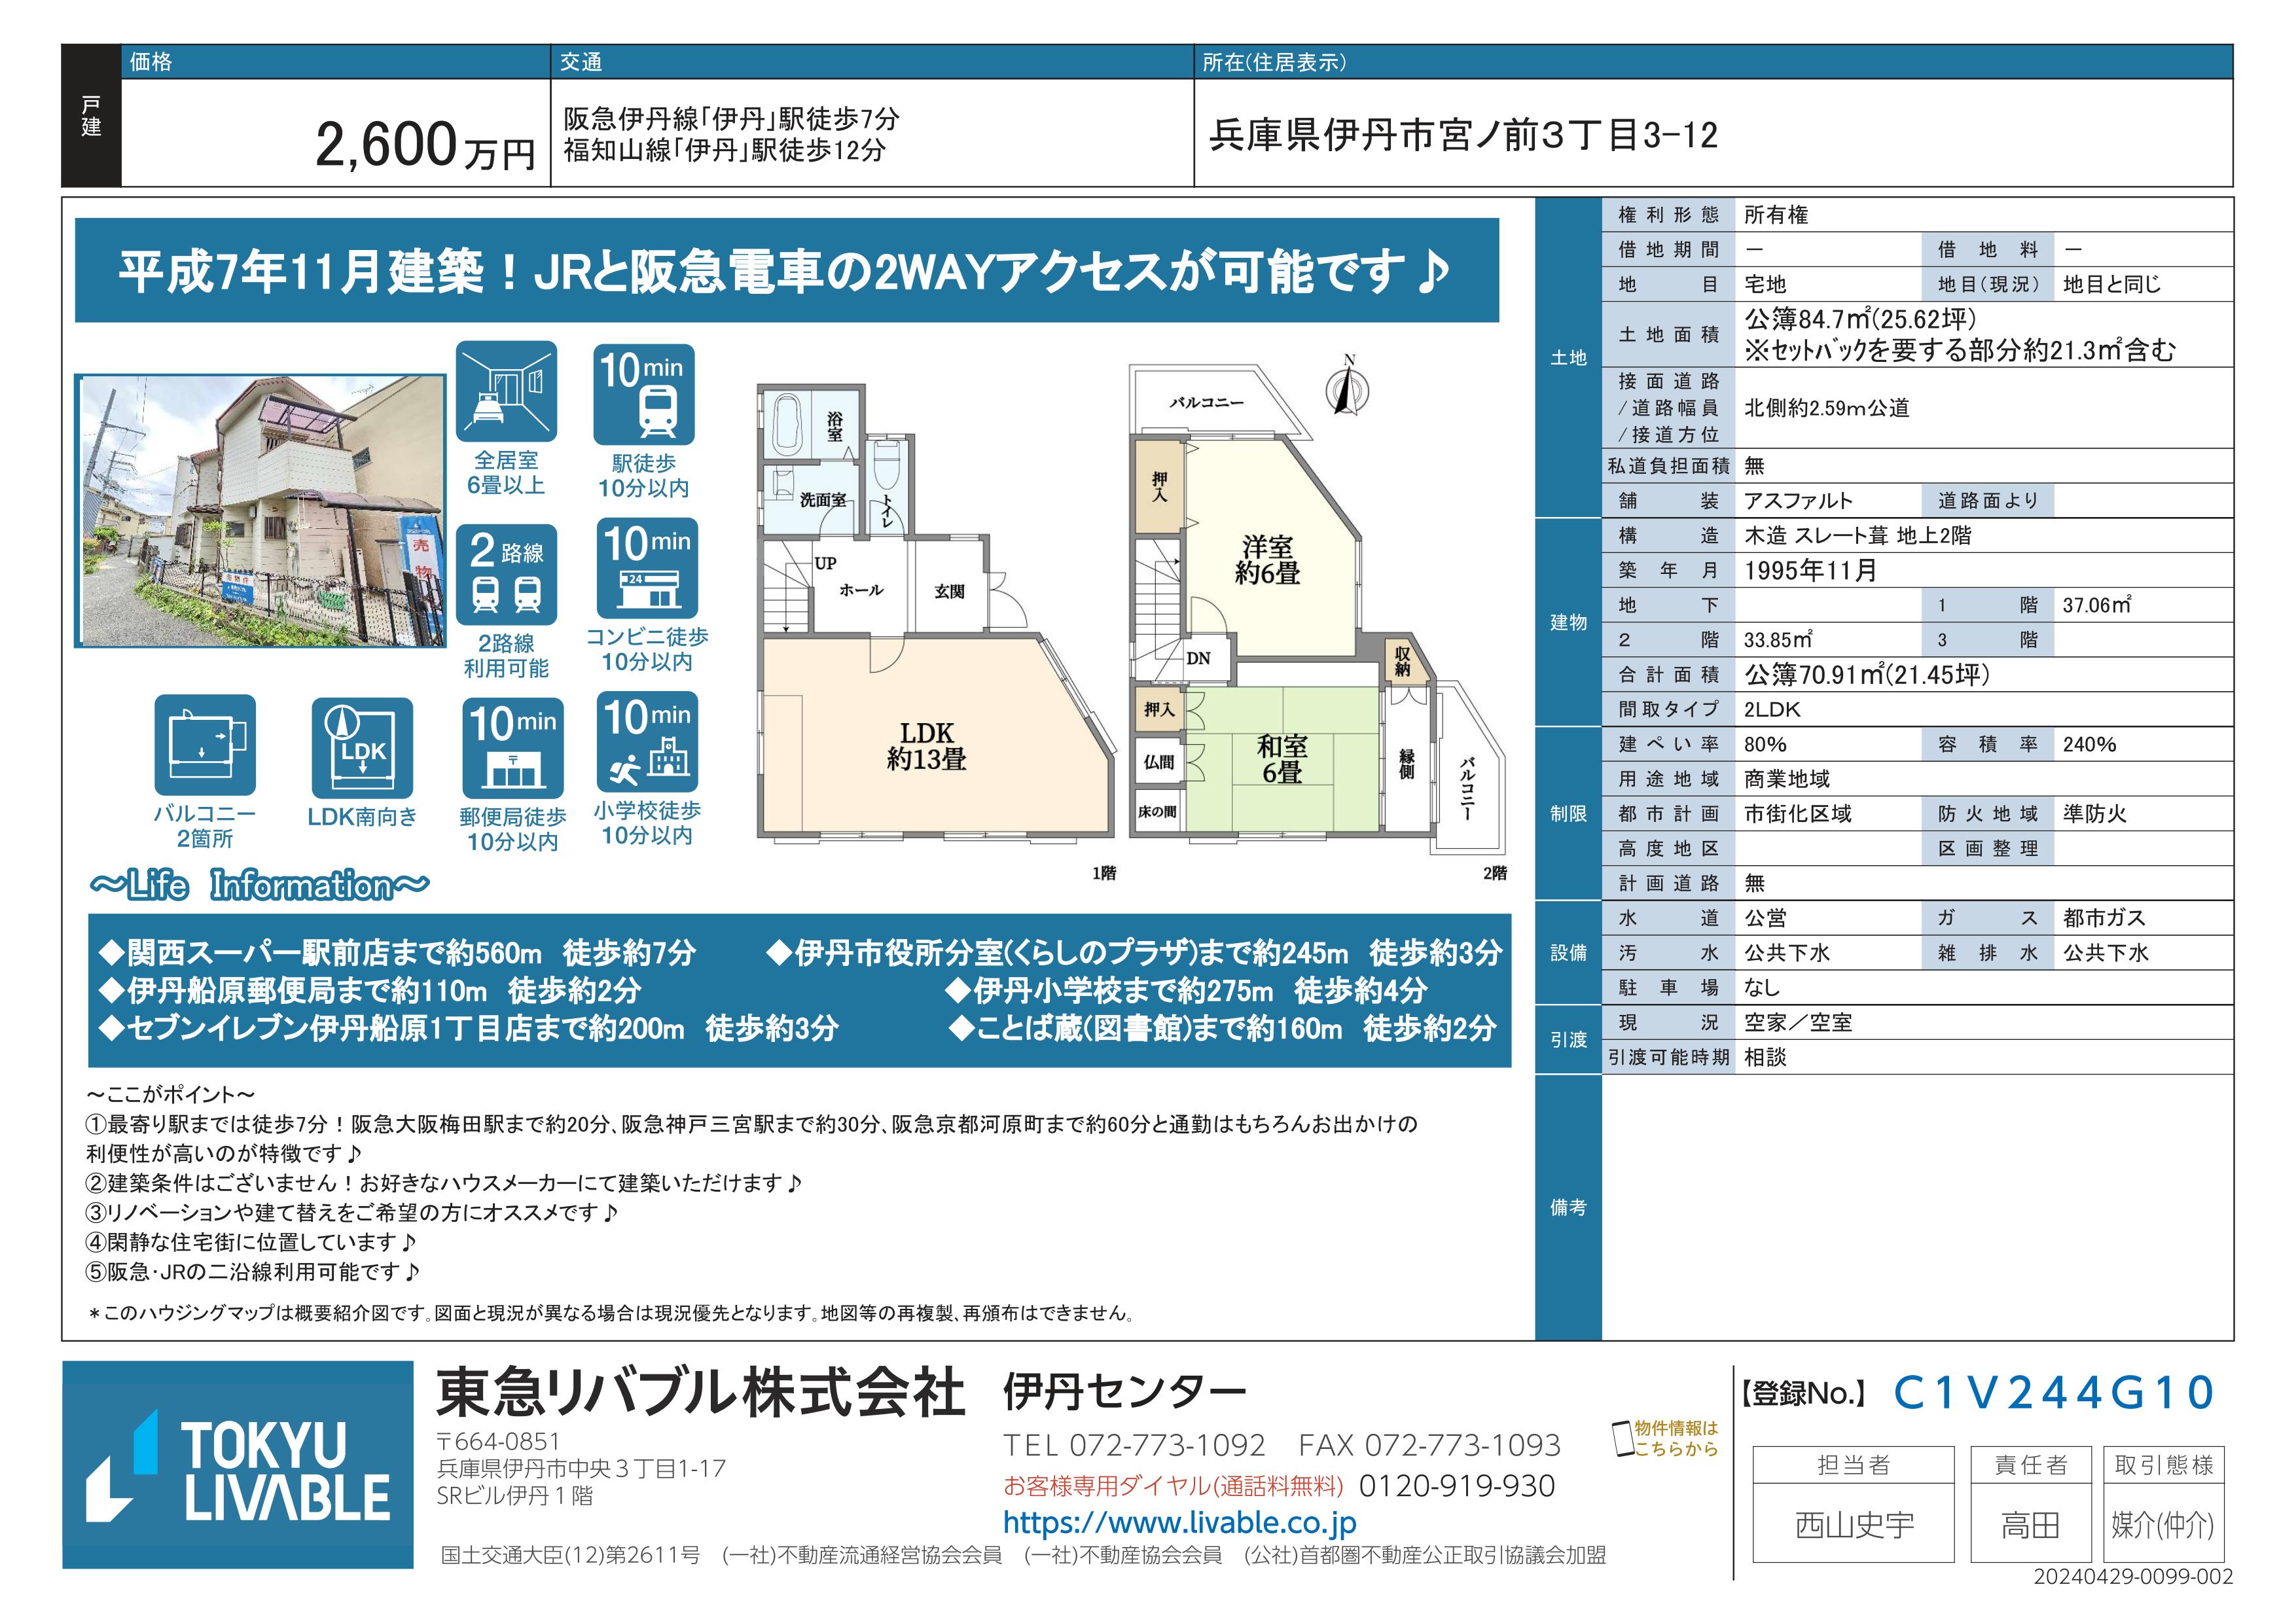
Task: Click the コンビニ徒歩10分以内 store icon
Action: click(647, 568)
